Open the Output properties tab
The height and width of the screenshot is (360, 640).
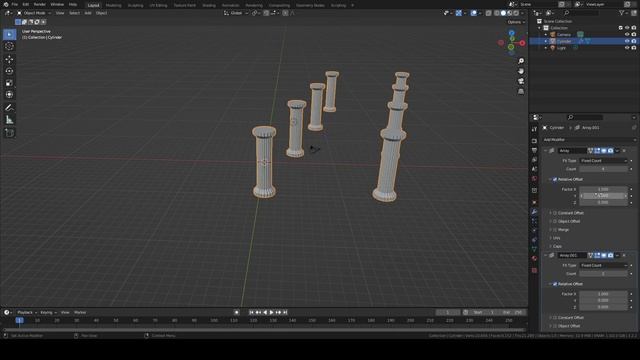(534, 151)
